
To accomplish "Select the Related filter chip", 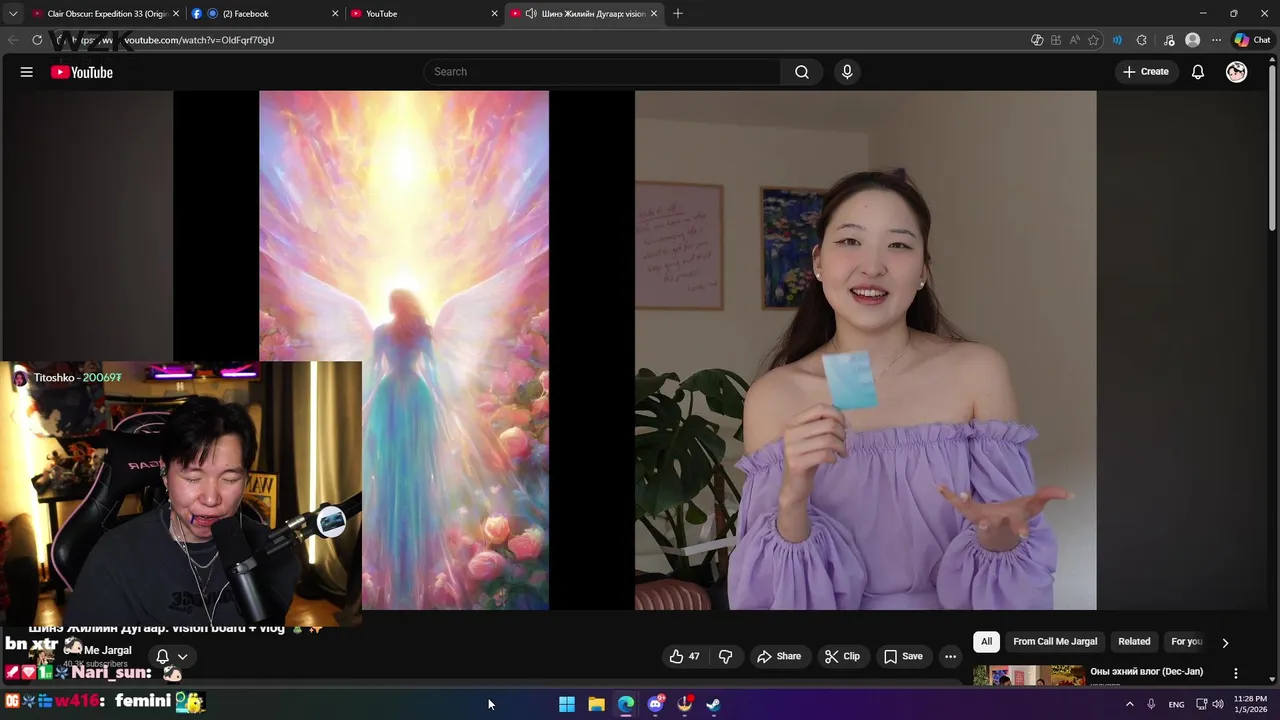I will [x=1134, y=642].
